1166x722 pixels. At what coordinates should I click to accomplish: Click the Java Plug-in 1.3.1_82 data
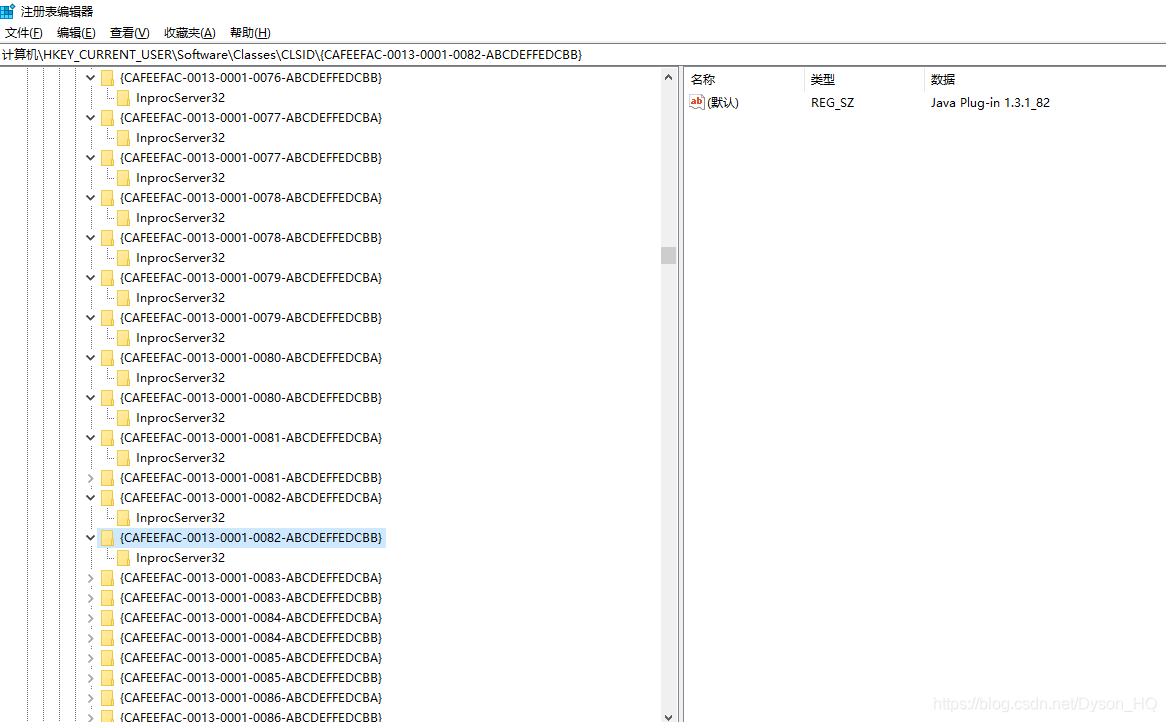pos(990,103)
